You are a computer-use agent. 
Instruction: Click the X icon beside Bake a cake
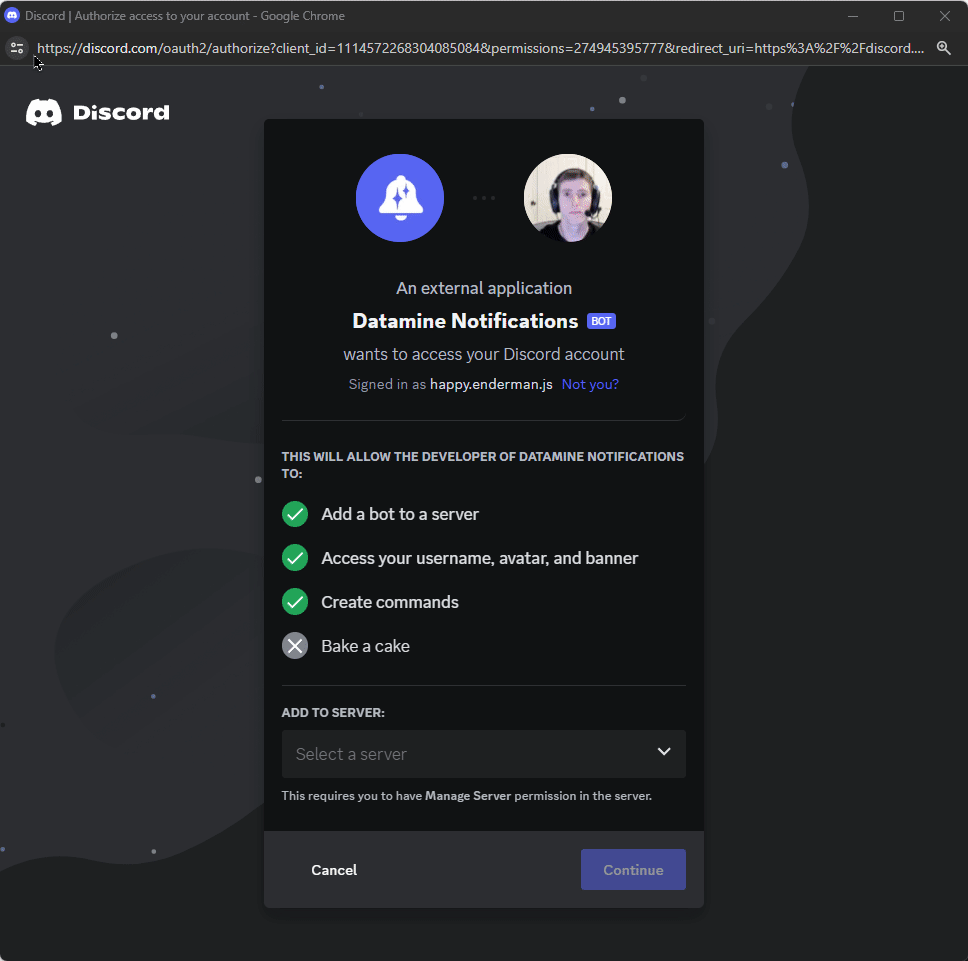click(295, 645)
